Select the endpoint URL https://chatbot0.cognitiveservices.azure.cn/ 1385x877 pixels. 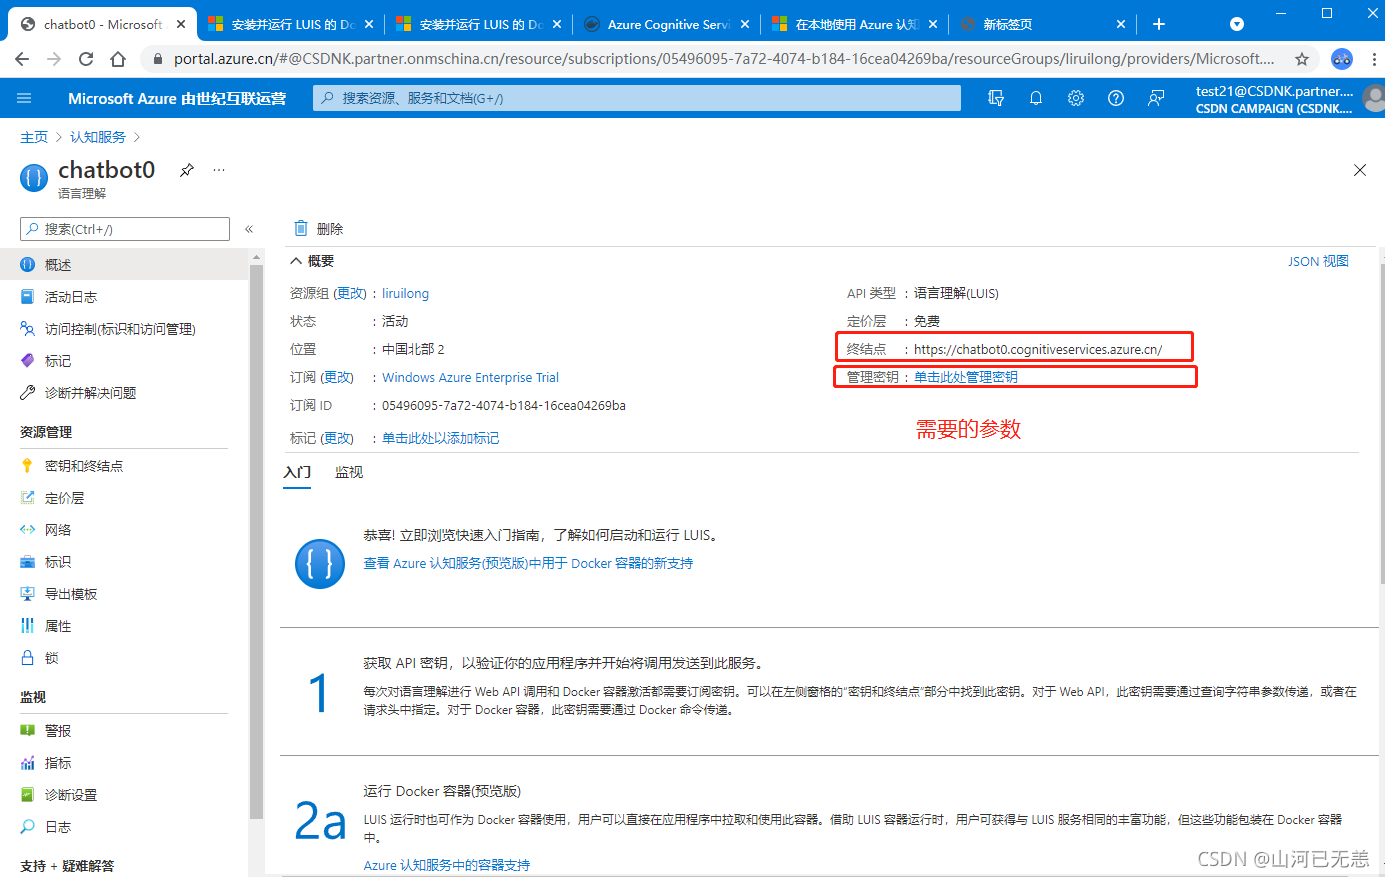coord(1038,349)
